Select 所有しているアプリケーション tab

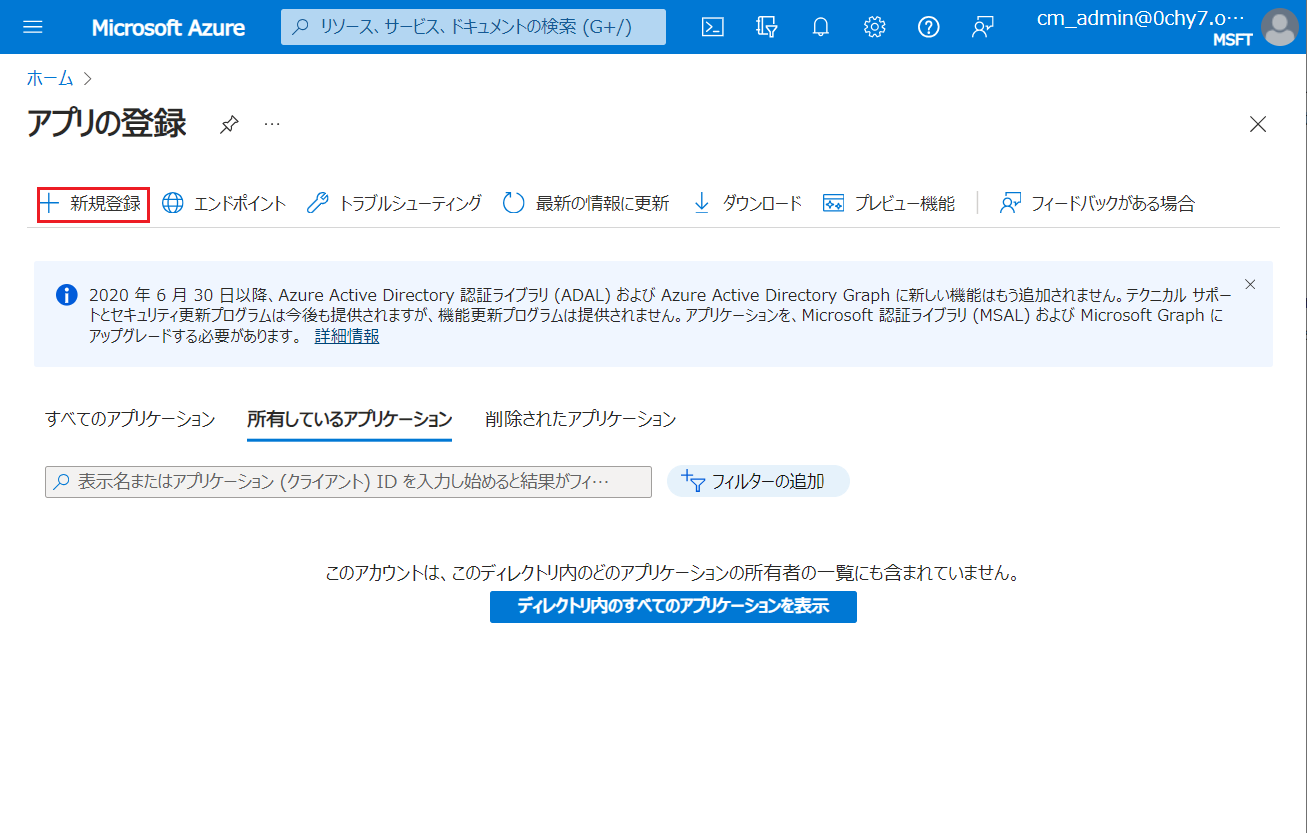350,420
